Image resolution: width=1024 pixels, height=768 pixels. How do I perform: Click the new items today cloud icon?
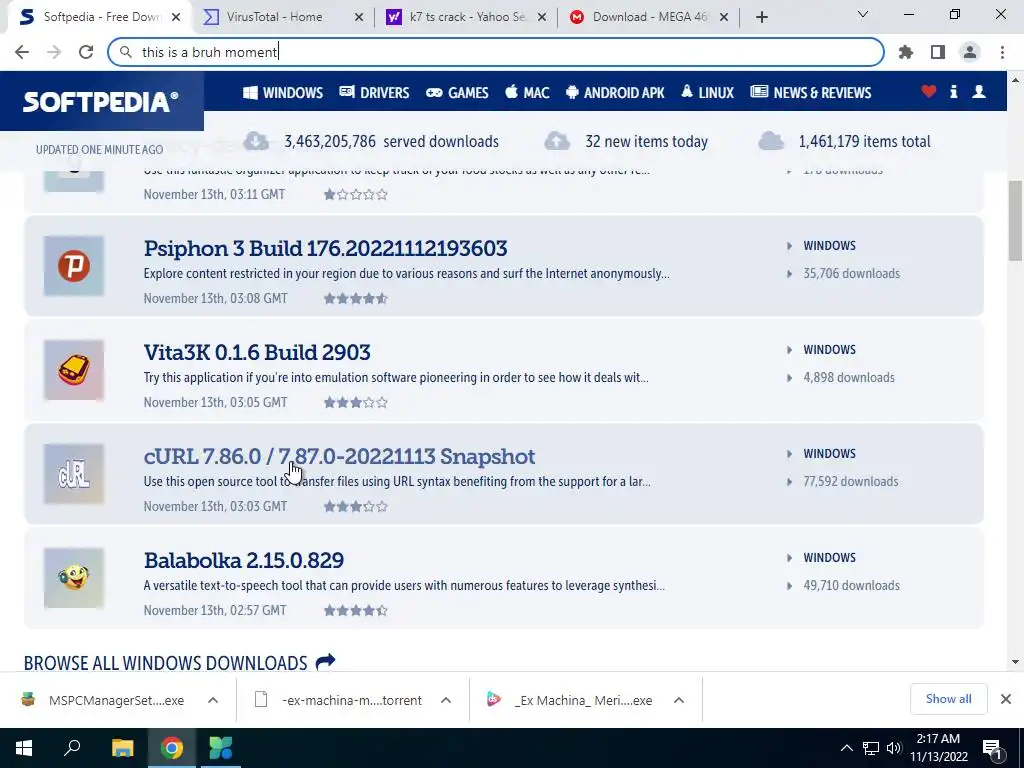[557, 141]
